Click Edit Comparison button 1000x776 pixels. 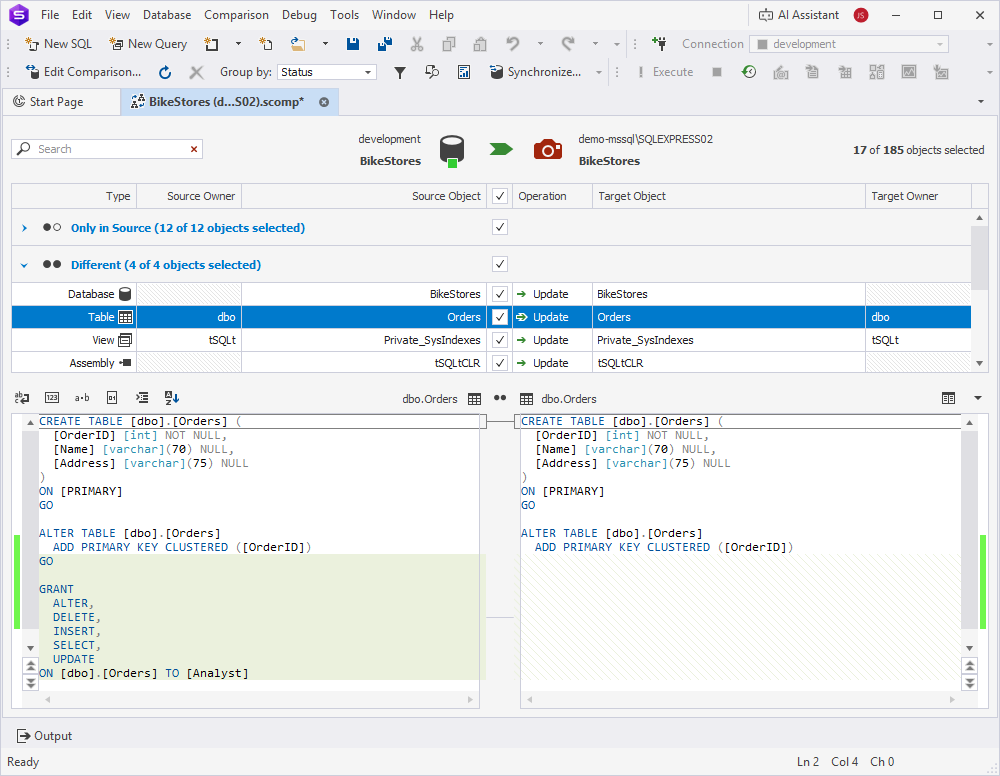pos(83,72)
